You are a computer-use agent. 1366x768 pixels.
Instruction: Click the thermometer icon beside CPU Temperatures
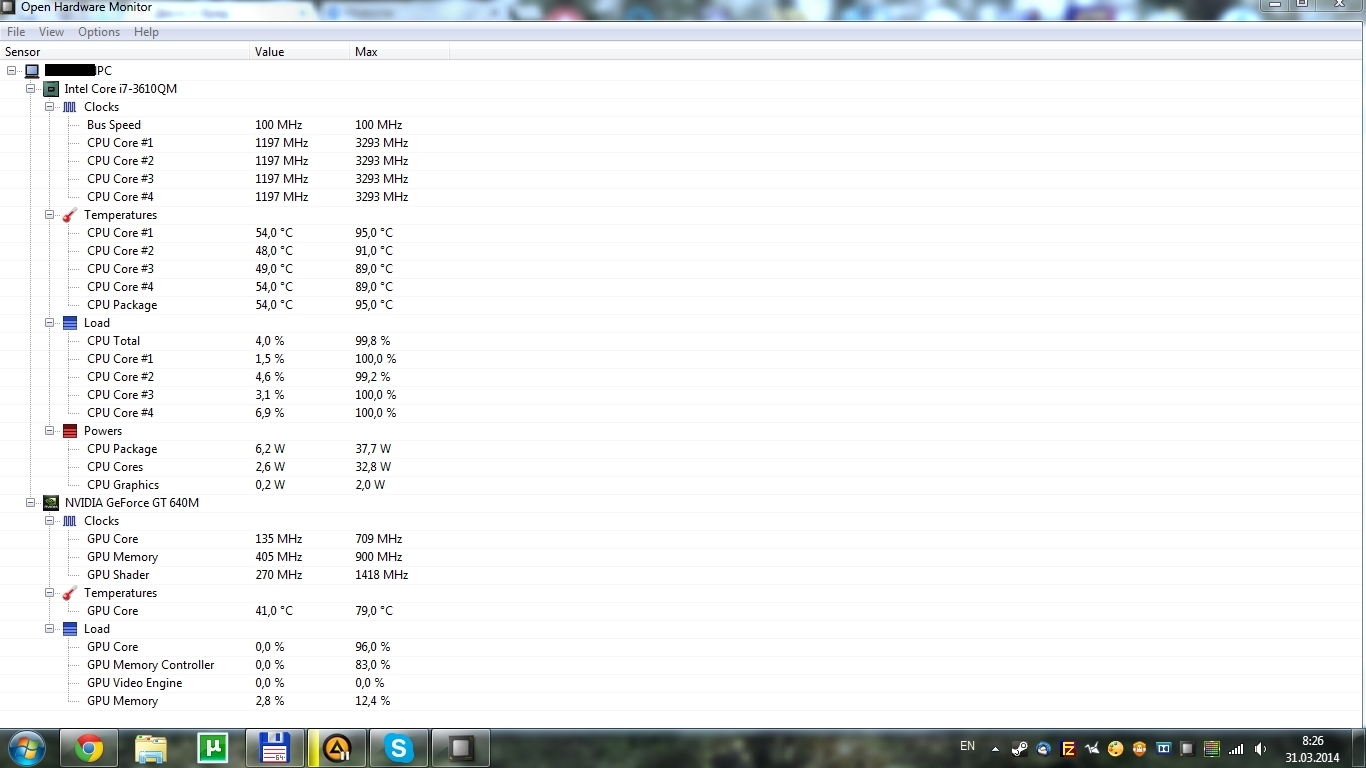coord(70,215)
